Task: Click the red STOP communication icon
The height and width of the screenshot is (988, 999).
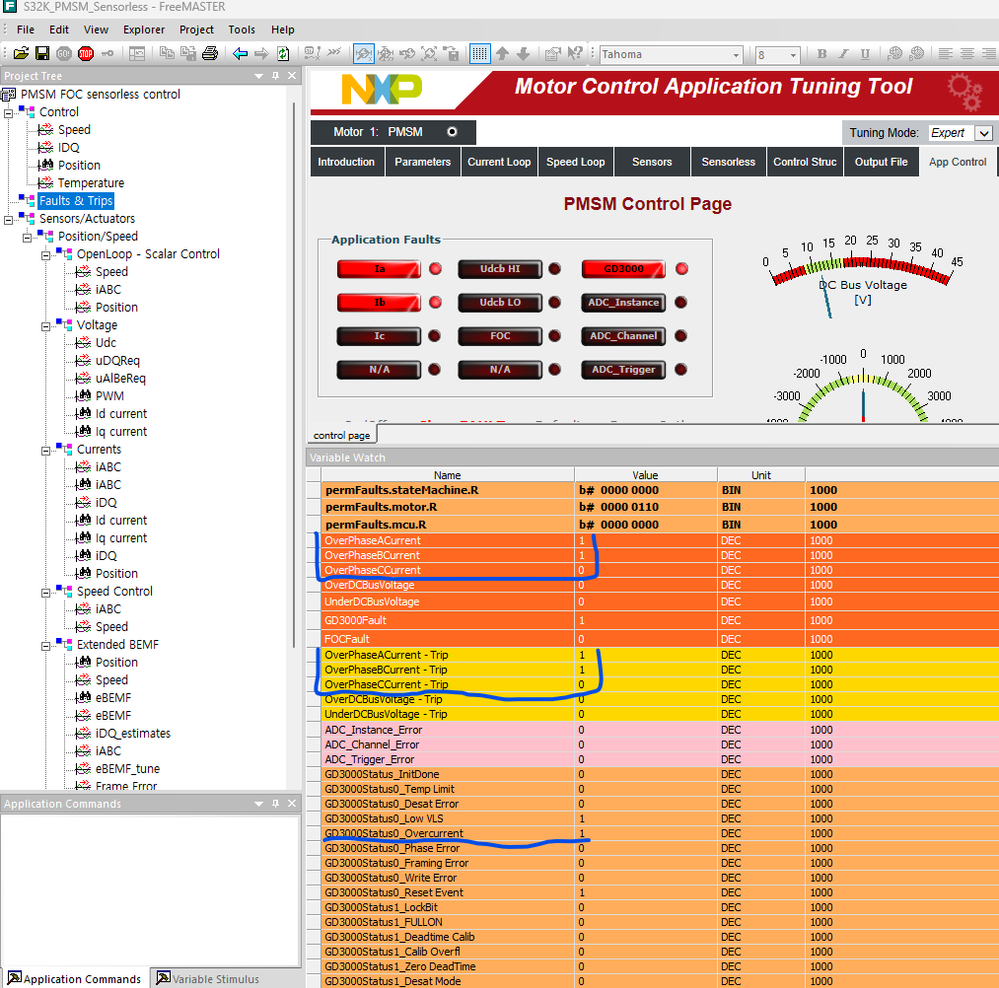Action: (x=85, y=54)
